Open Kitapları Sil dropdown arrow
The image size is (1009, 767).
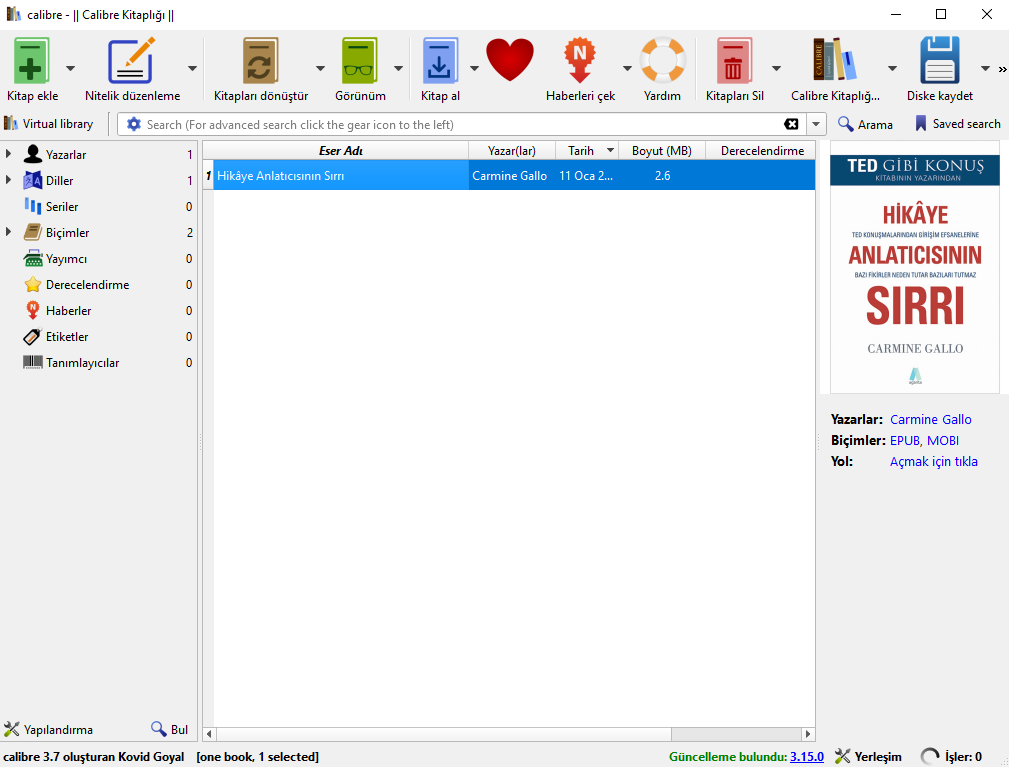point(777,68)
